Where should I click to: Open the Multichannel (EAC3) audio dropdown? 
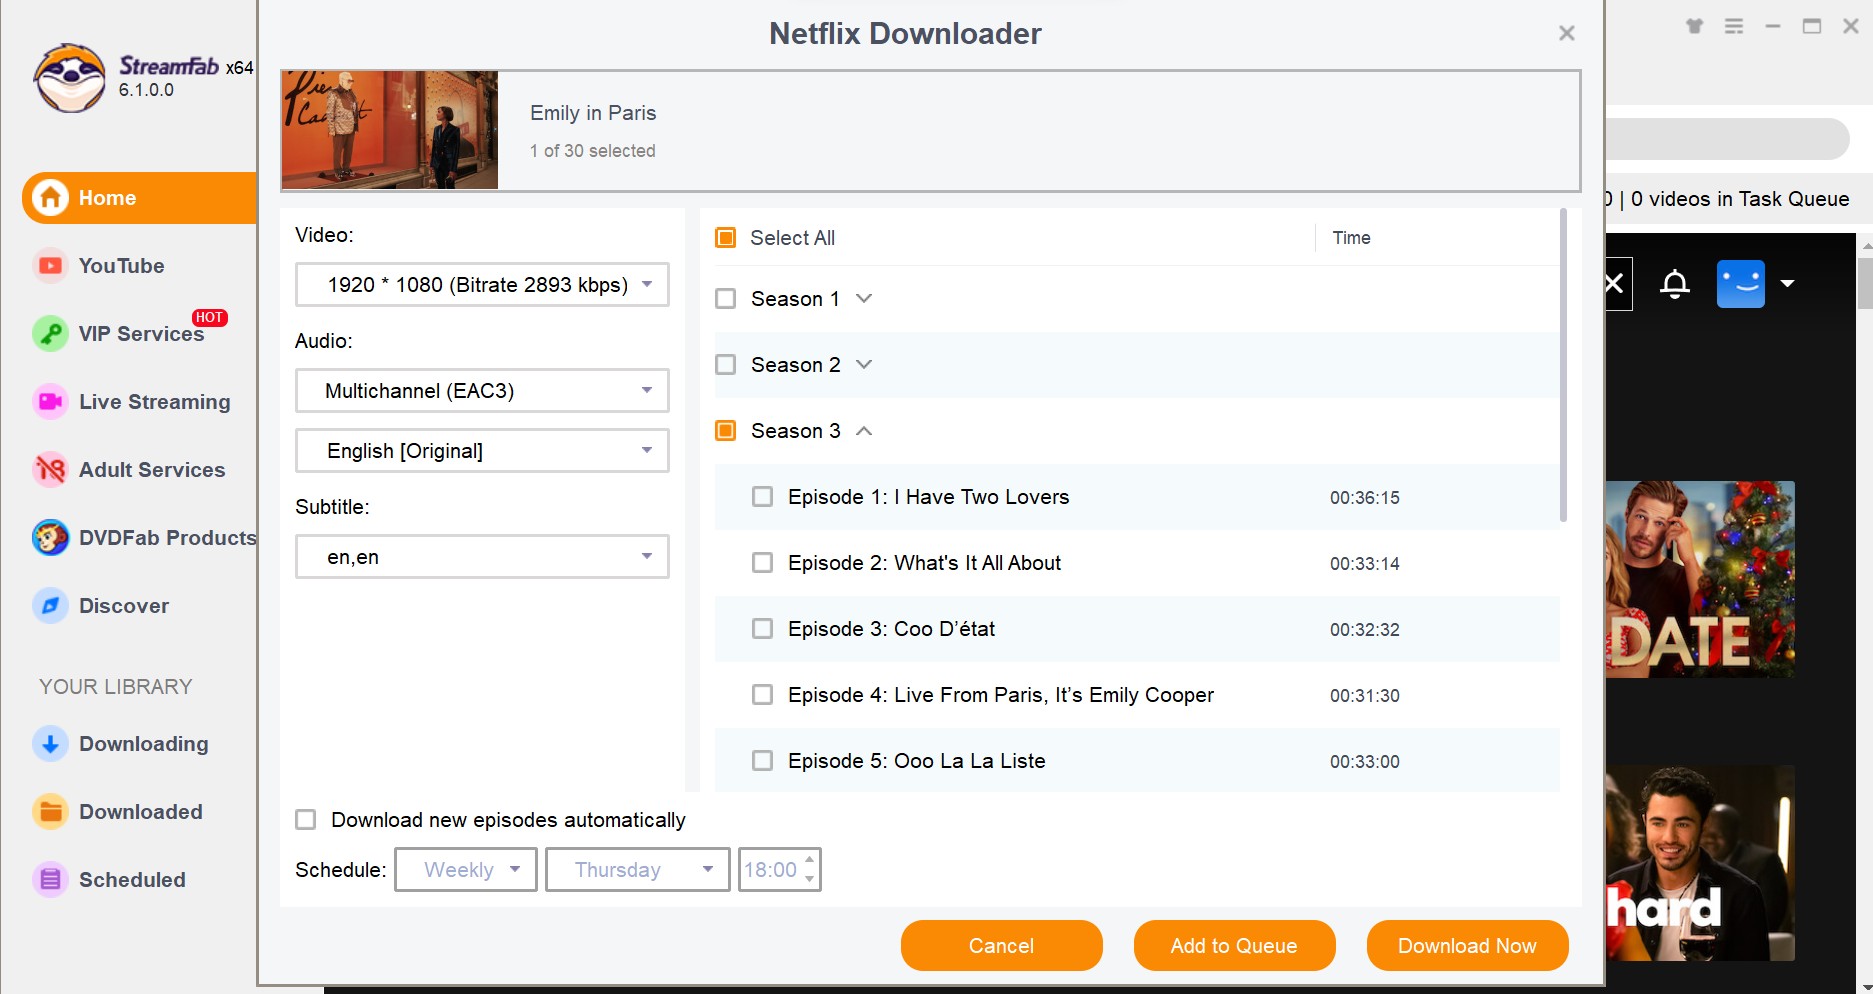tap(482, 391)
